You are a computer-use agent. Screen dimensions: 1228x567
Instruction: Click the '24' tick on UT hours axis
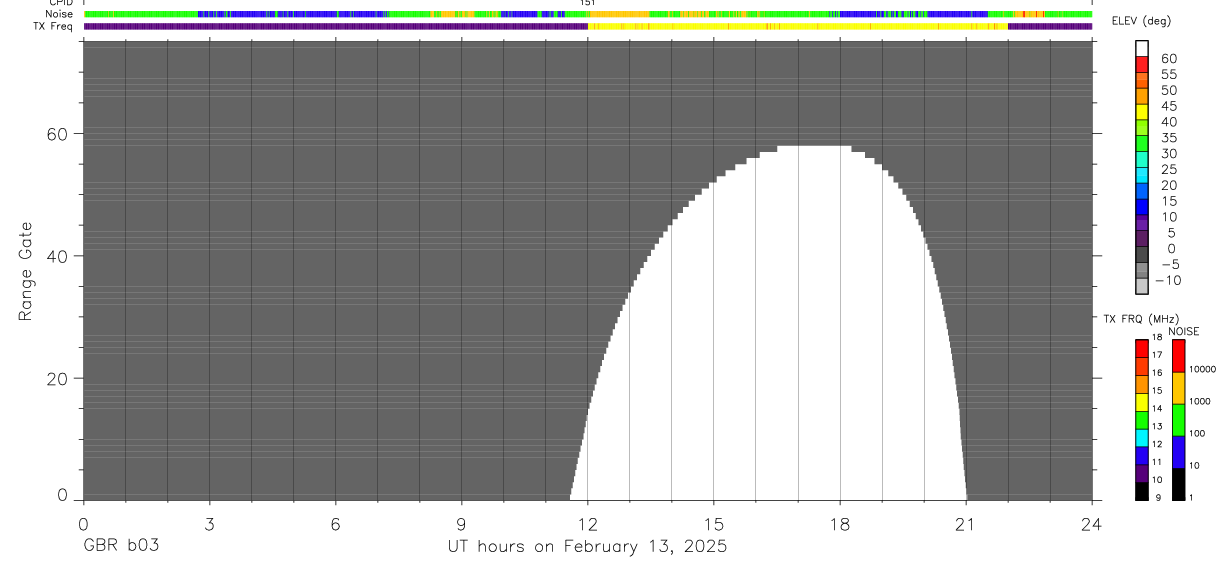(x=1092, y=523)
